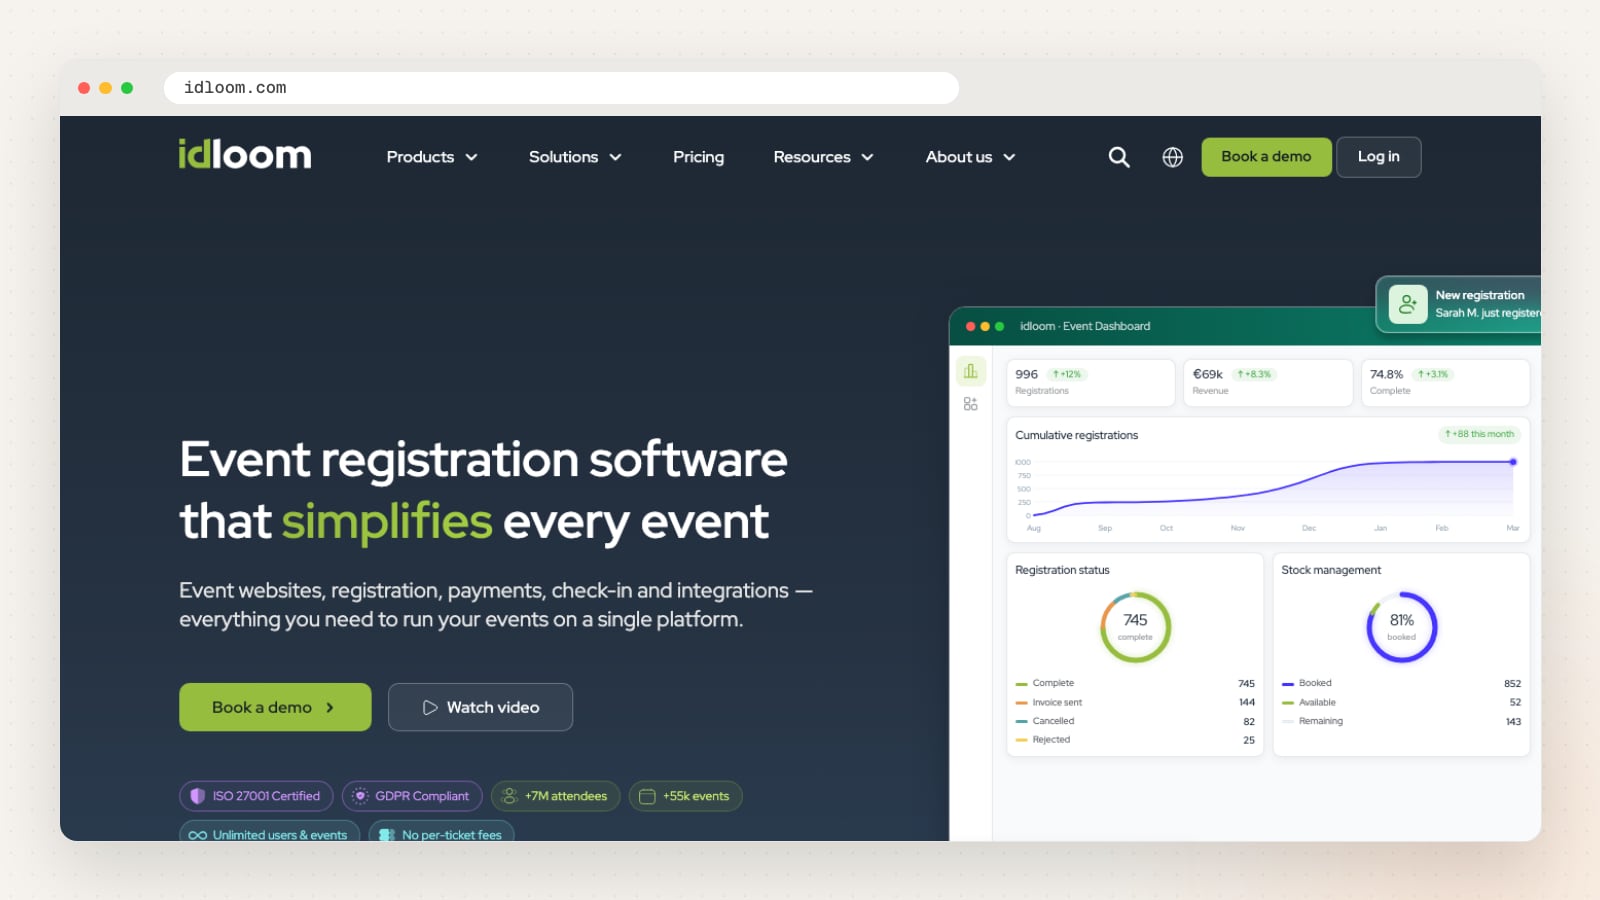Expand the Products dropdown chevron
This screenshot has height=900, width=1600.
pos(472,157)
